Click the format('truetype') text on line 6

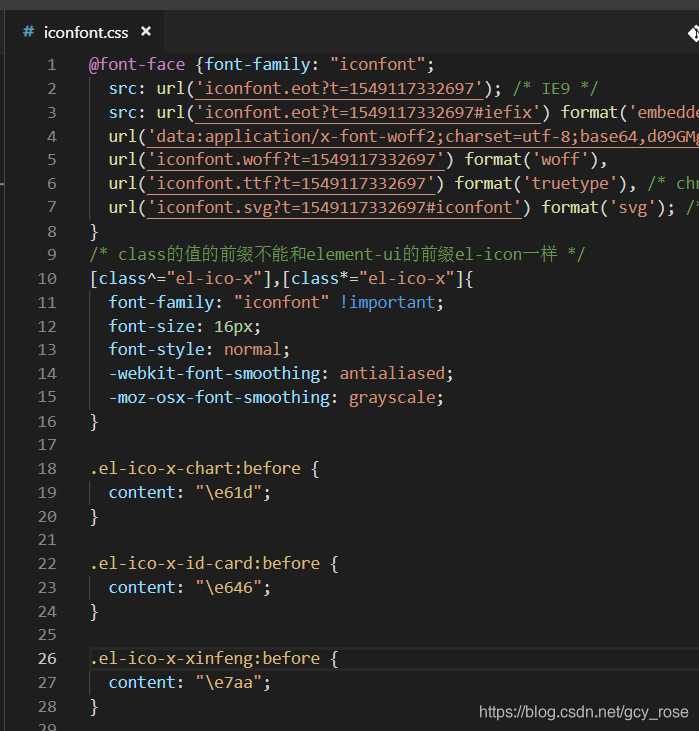click(x=541, y=184)
